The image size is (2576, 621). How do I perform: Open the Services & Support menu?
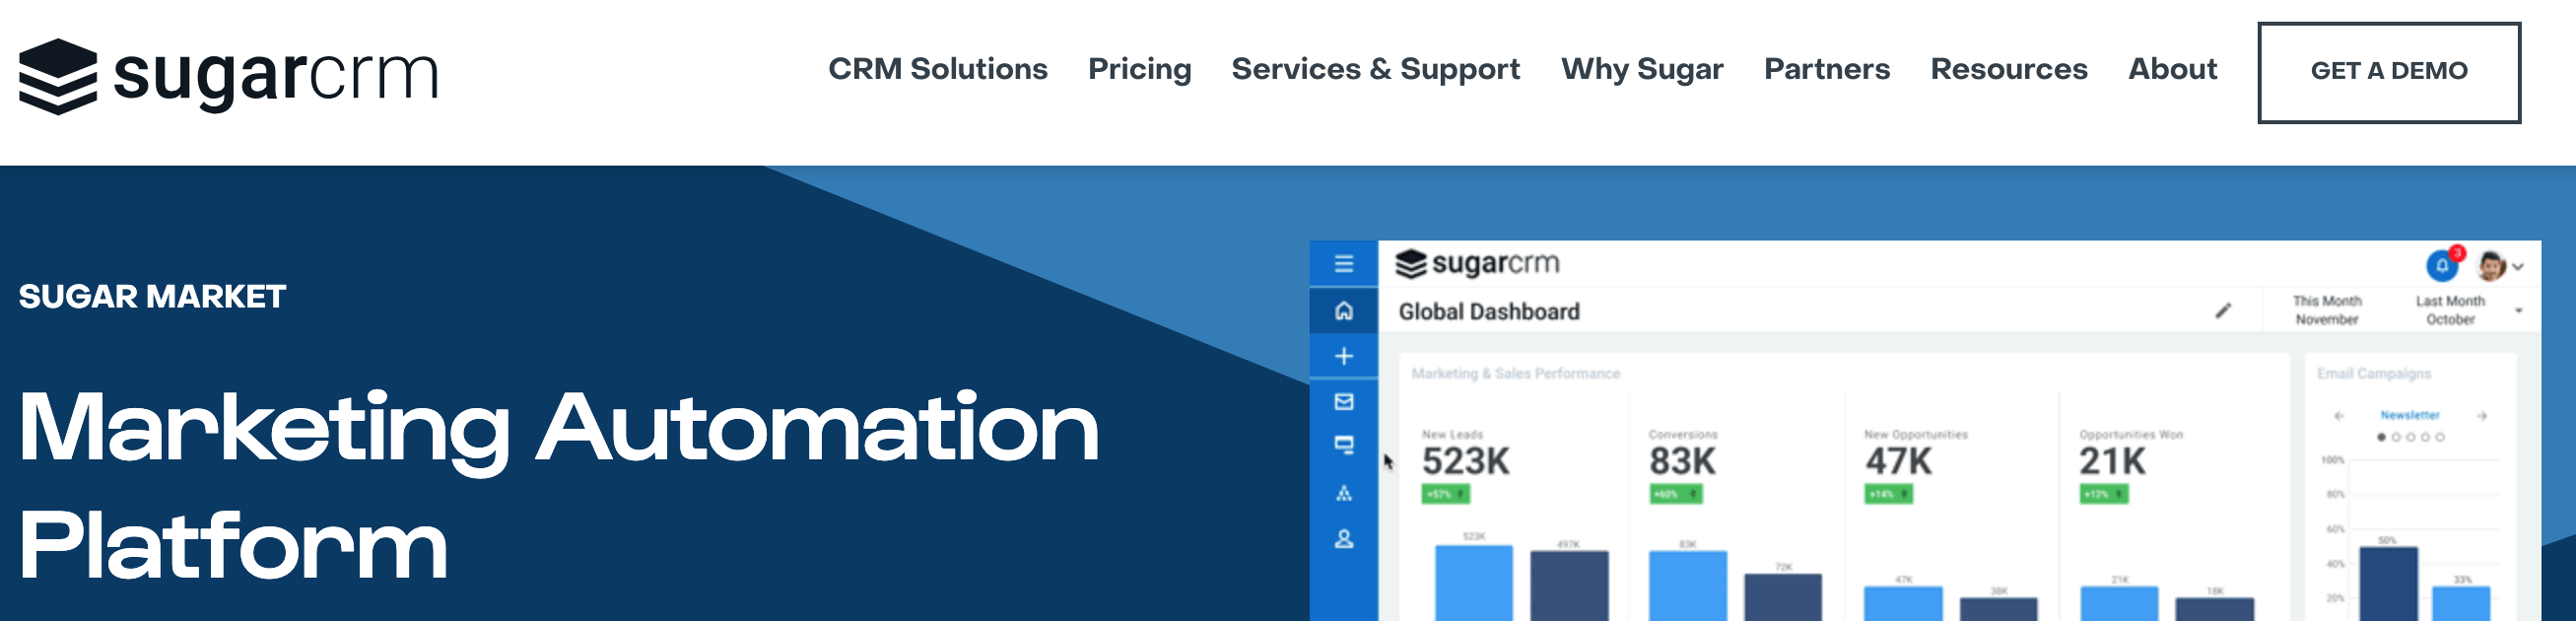(1376, 69)
